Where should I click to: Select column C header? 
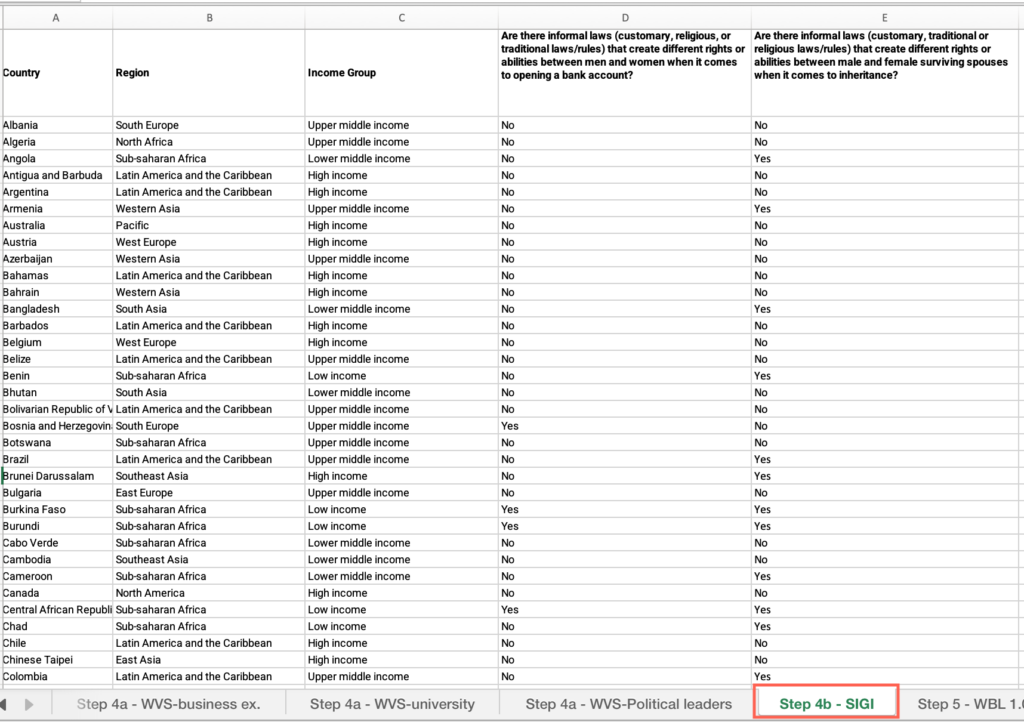point(402,18)
